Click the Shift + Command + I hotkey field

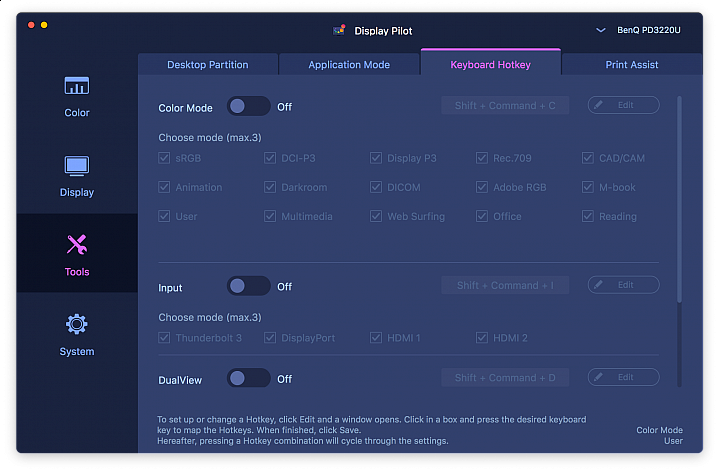point(505,285)
